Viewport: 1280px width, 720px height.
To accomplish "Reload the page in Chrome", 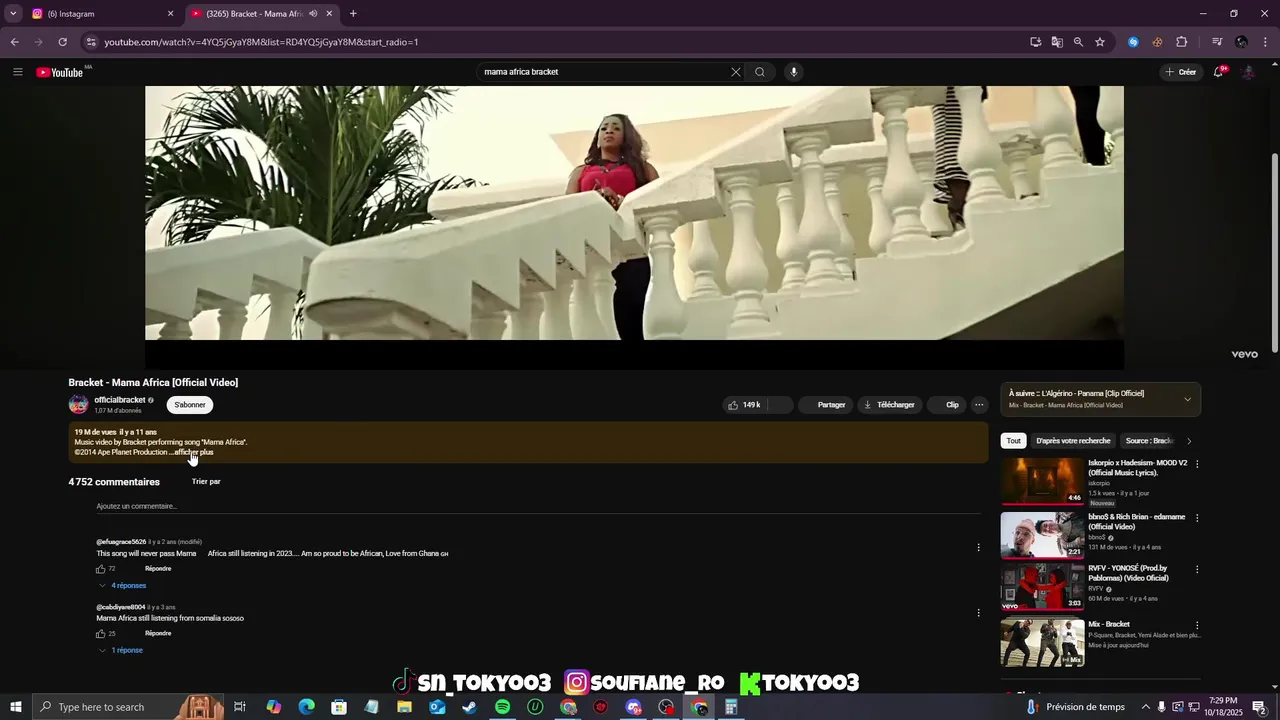I will 62,42.
